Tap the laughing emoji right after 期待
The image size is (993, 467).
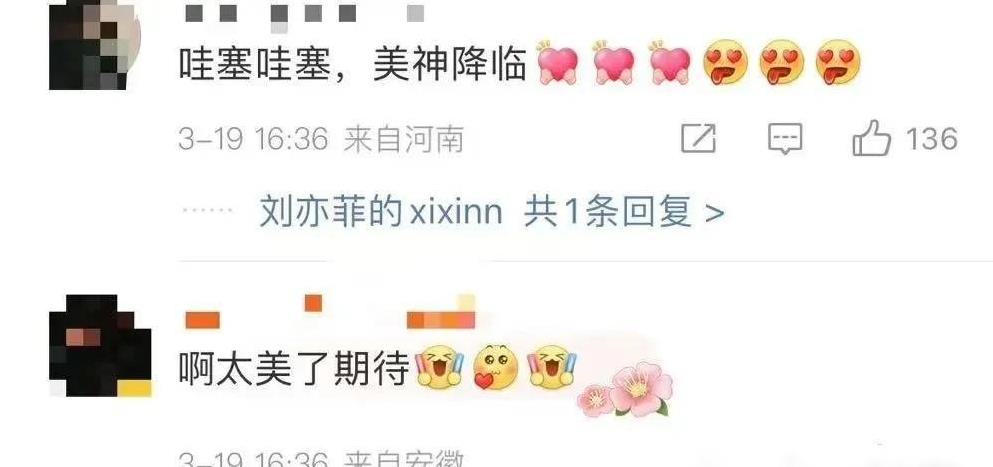point(440,368)
